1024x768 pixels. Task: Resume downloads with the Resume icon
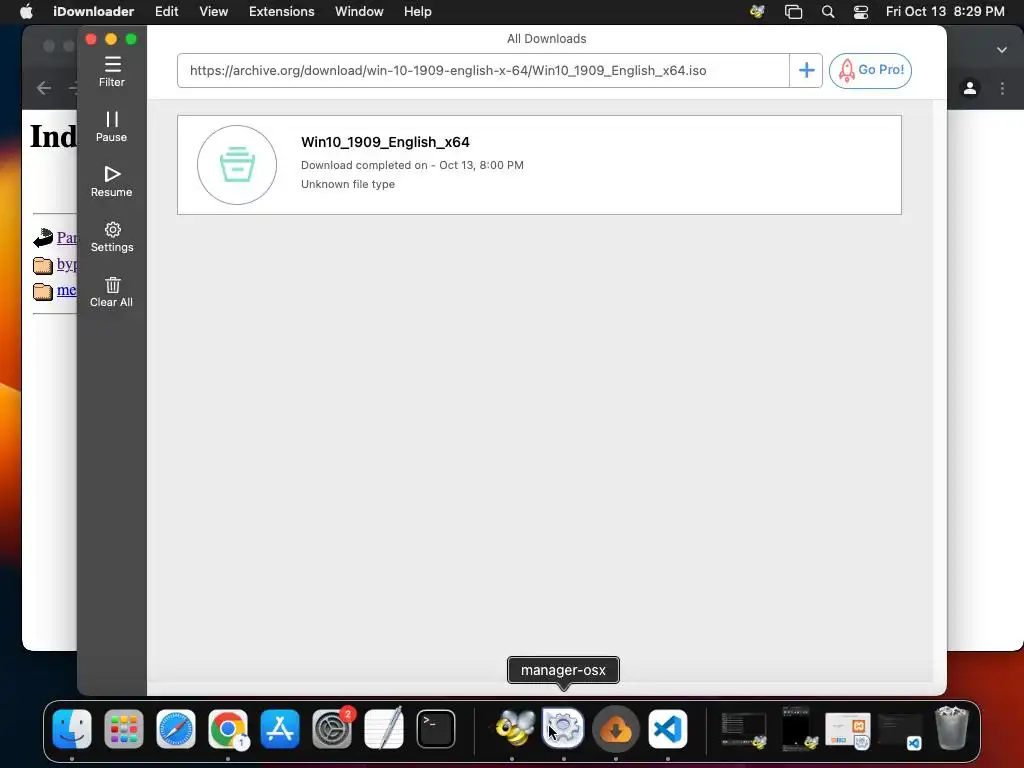pyautogui.click(x=112, y=182)
